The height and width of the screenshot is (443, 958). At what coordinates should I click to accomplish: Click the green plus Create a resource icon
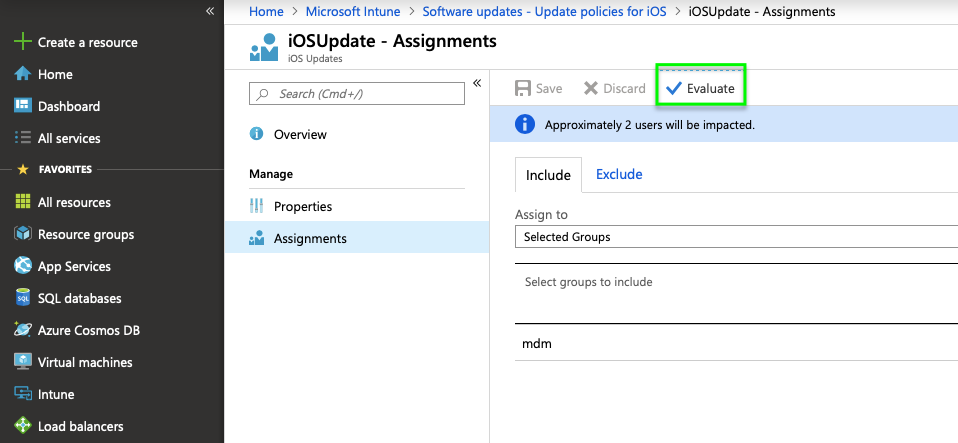(23, 42)
